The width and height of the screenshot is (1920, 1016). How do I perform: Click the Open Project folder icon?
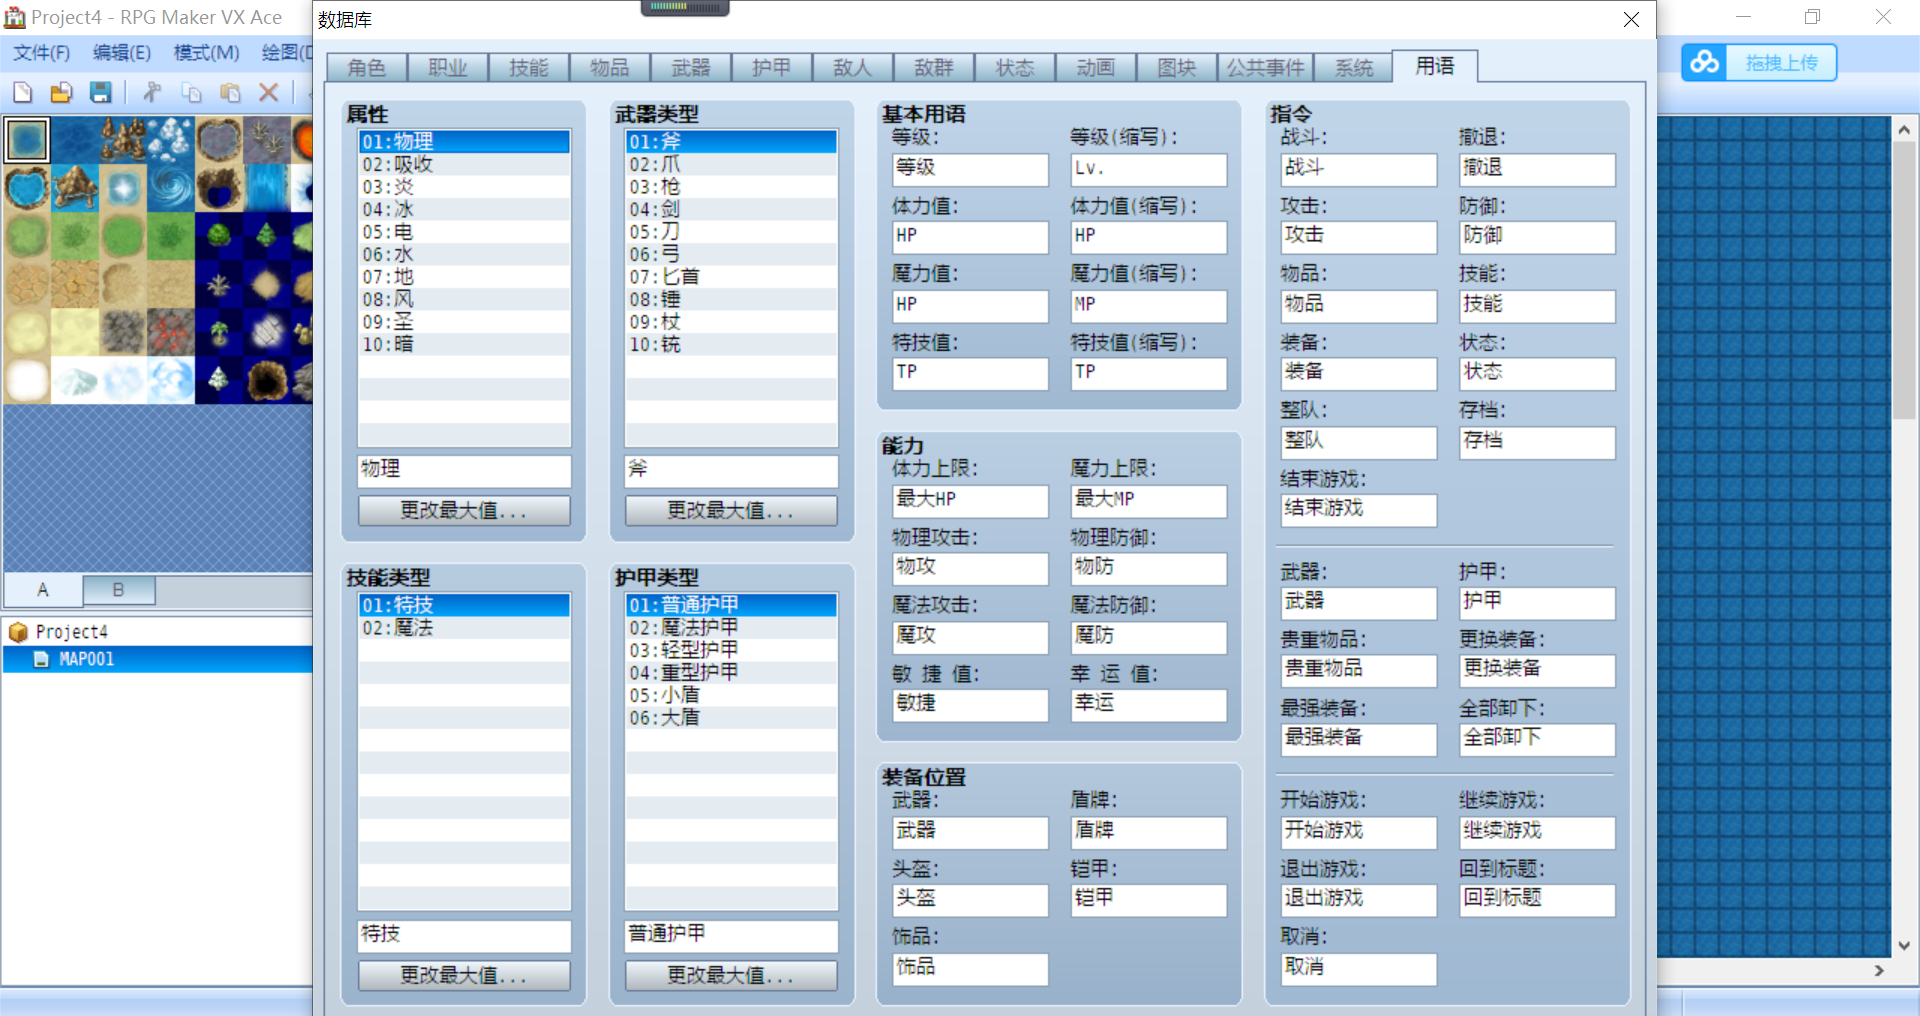(61, 93)
